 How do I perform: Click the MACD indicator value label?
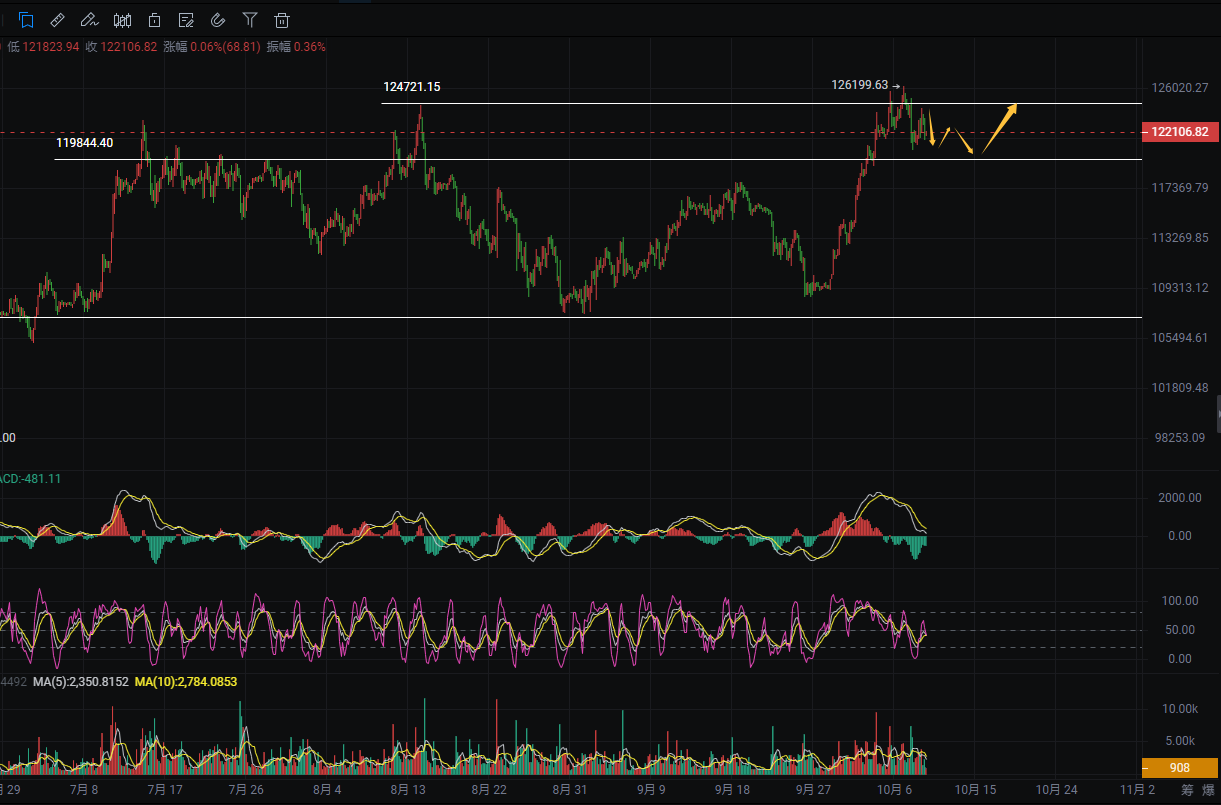30,479
